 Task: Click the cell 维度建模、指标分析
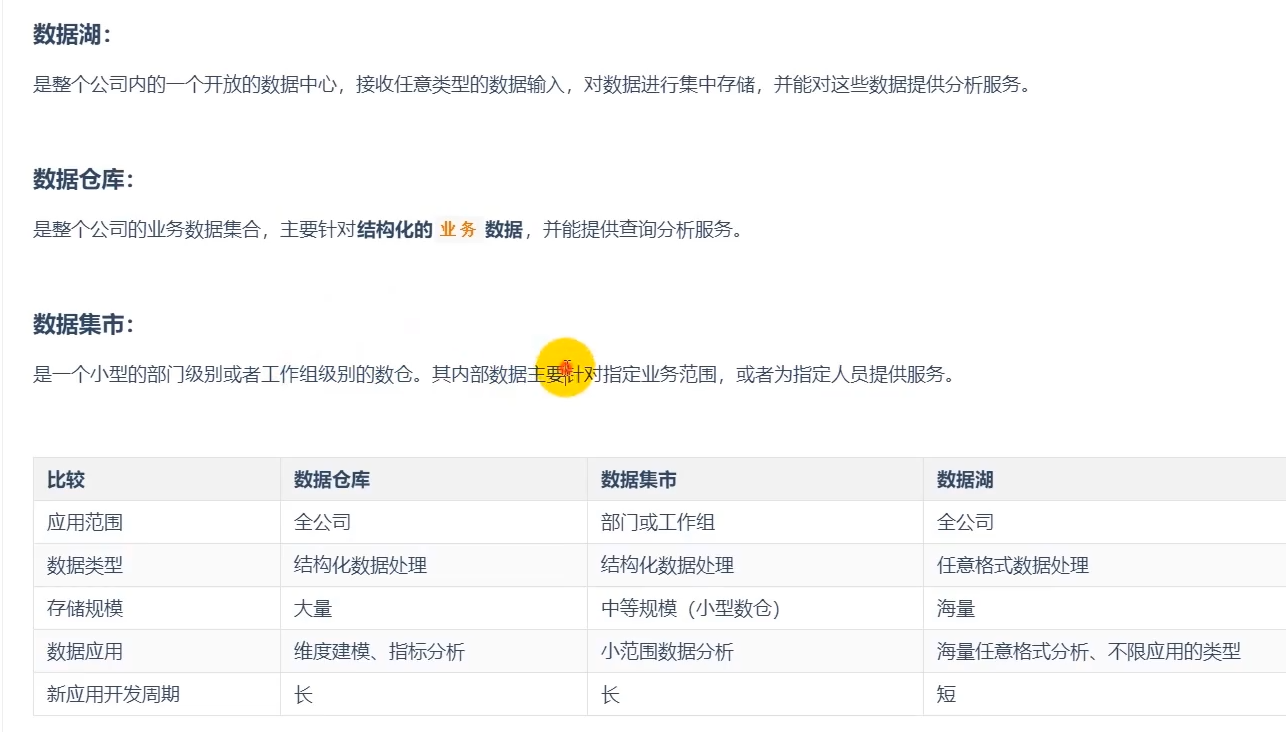click(x=379, y=651)
